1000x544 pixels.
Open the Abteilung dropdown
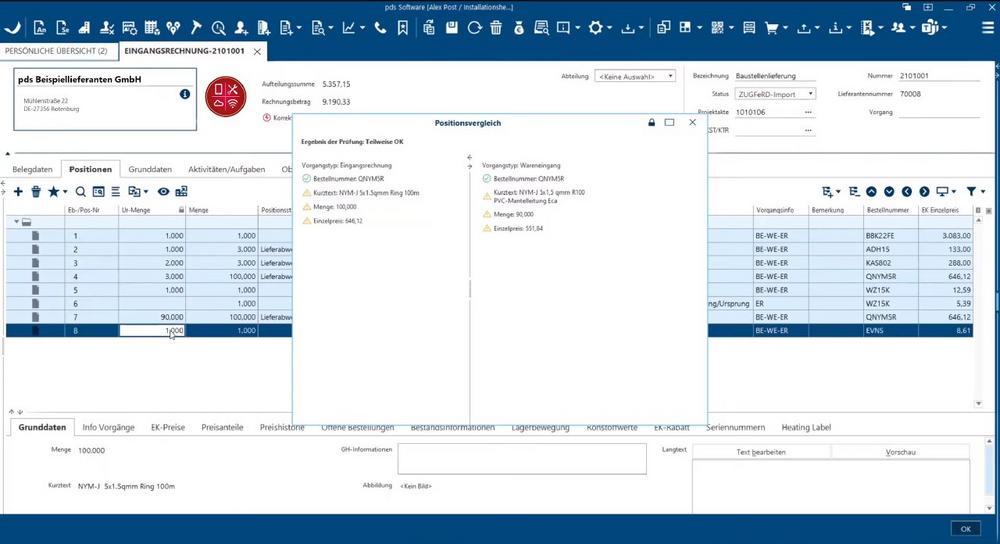point(635,75)
